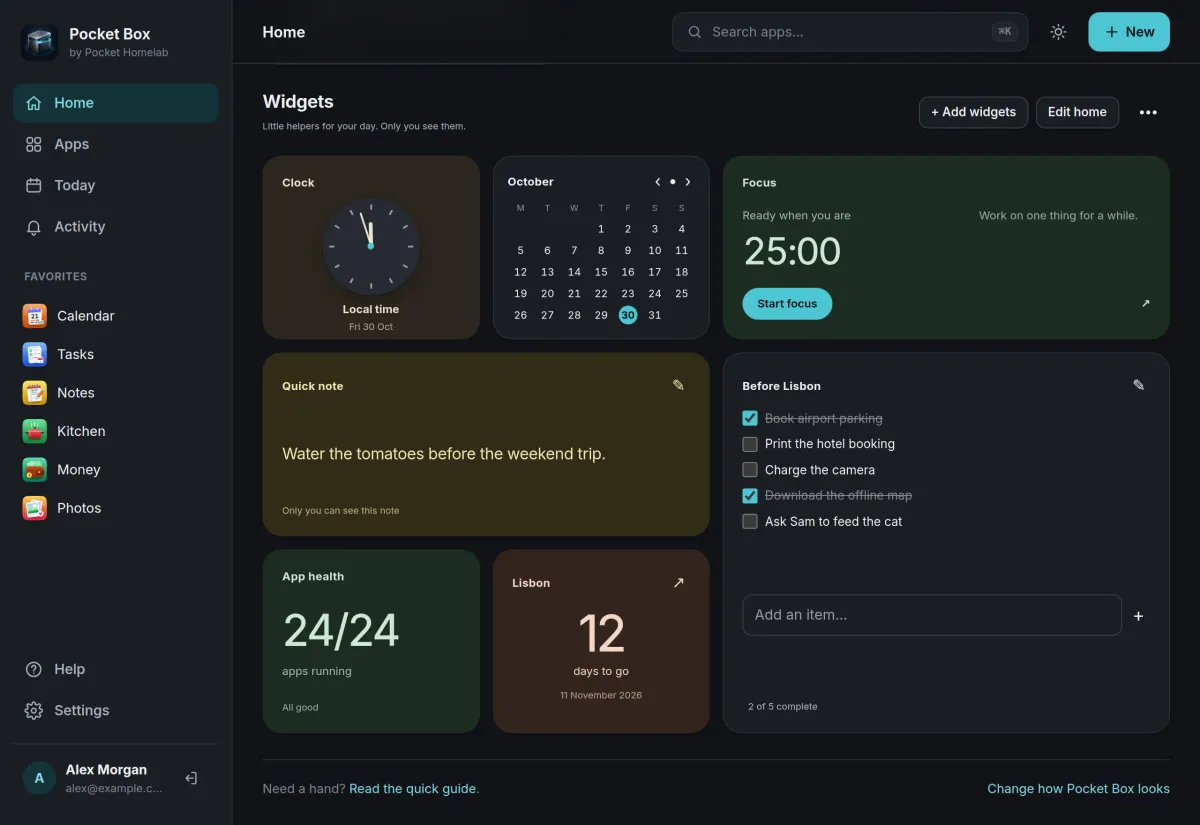Click the 24/24 apps running value
Screen dimensions: 1200x825
[341, 631]
